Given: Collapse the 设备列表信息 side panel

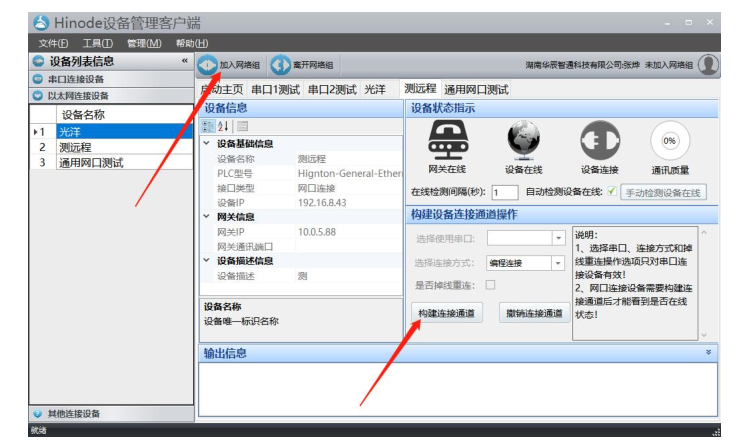Looking at the screenshot, I should coord(184,61).
